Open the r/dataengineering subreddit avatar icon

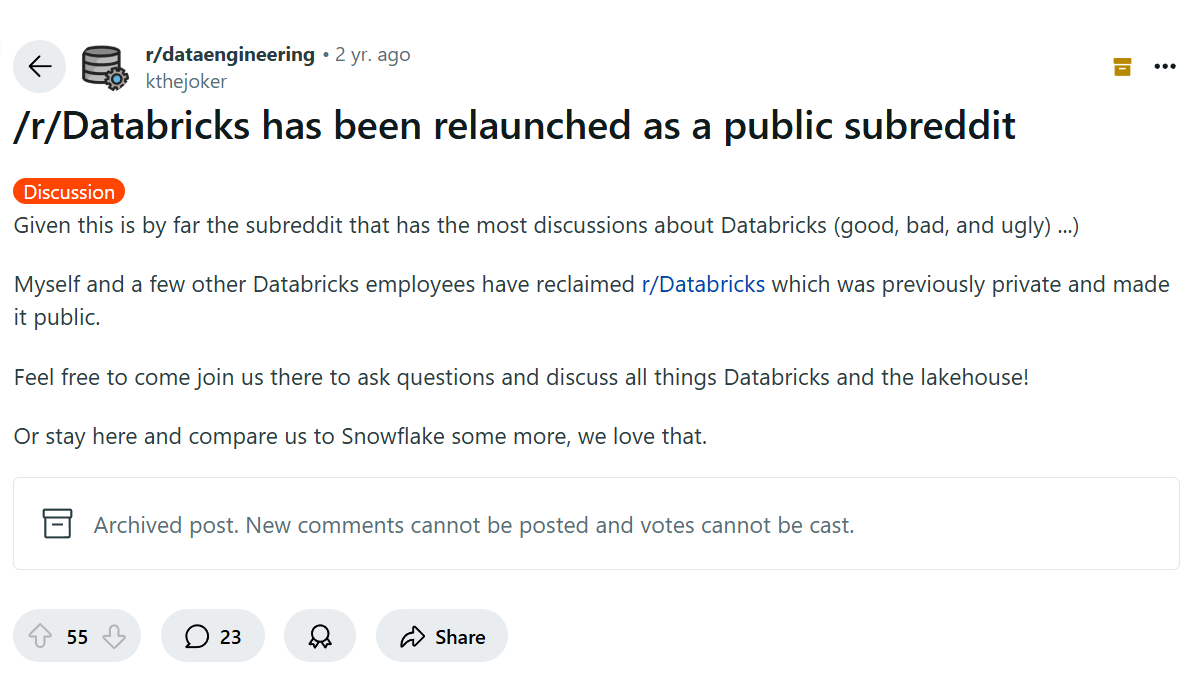(104, 66)
